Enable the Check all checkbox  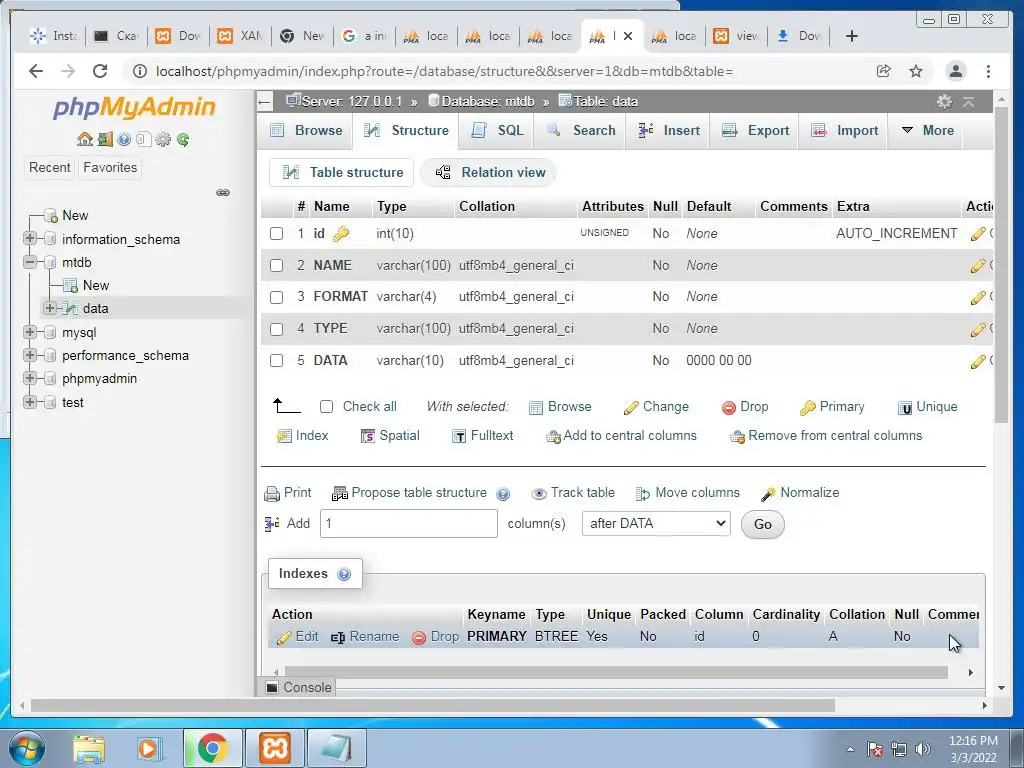tap(327, 407)
